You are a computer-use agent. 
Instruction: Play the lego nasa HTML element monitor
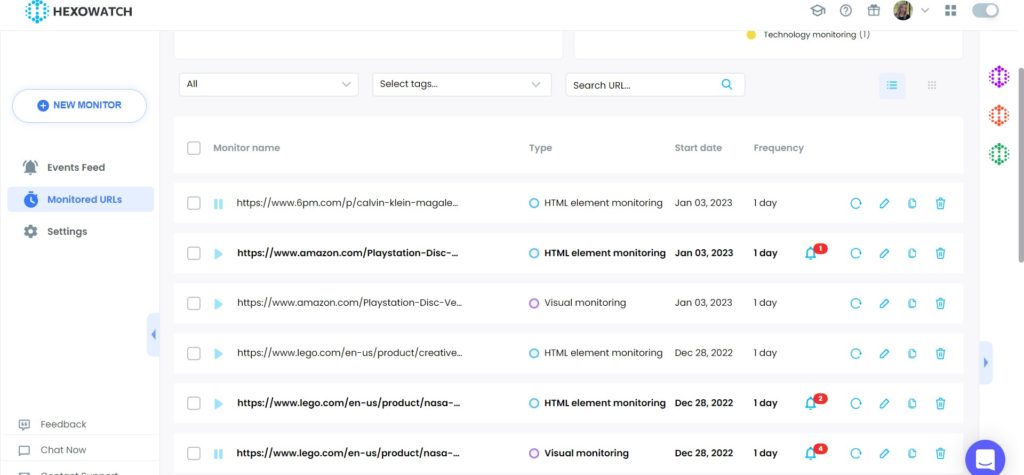[218, 404]
